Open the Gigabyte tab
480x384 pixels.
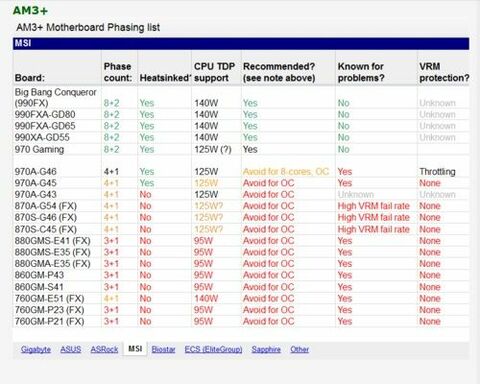(36, 349)
